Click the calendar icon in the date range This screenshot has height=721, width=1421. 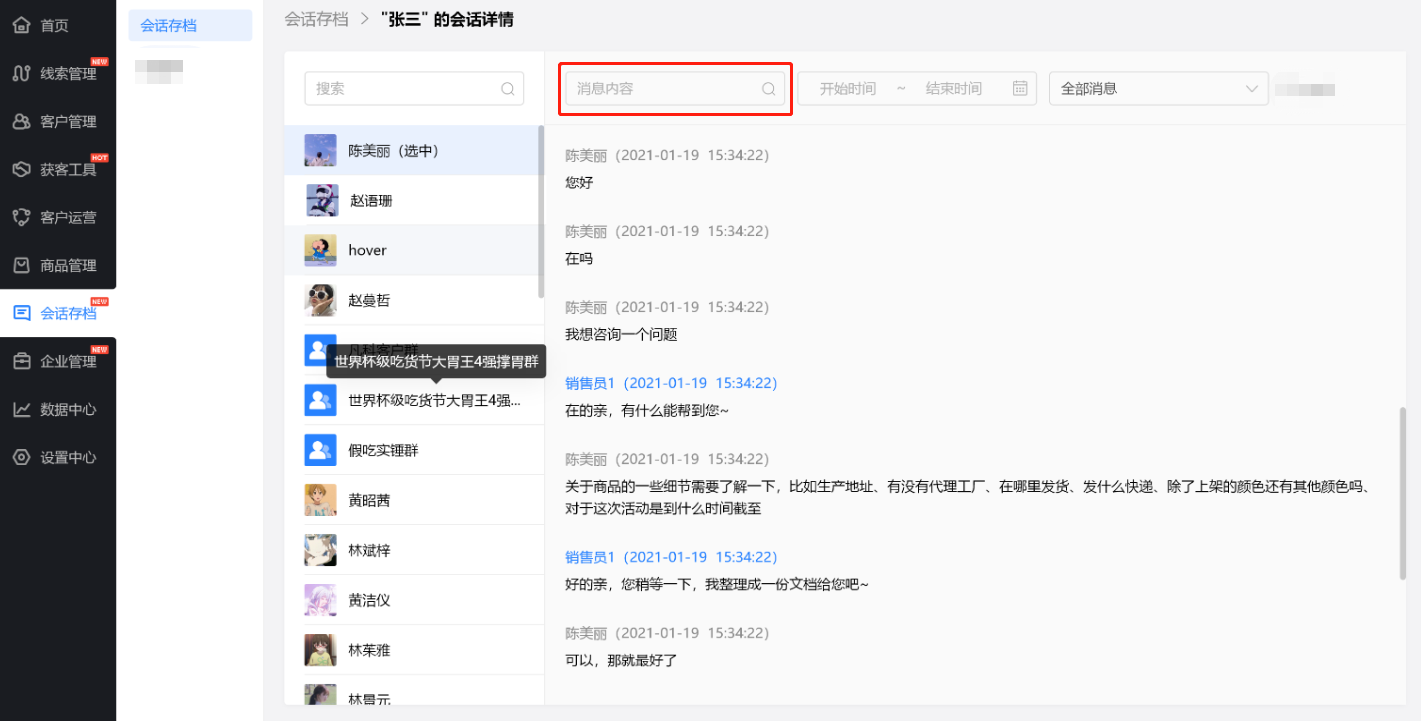pos(1020,88)
